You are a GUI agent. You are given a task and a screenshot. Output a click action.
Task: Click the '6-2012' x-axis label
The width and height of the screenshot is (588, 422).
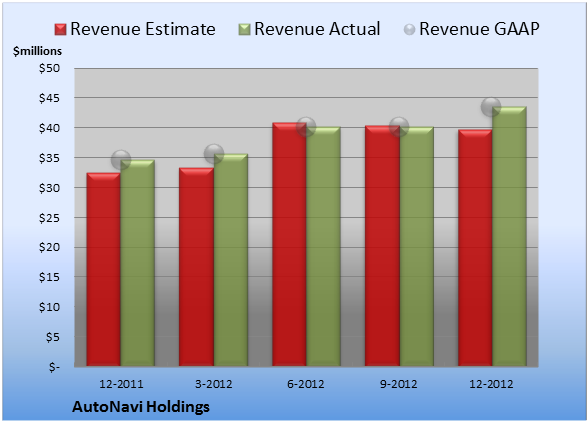coord(306,384)
